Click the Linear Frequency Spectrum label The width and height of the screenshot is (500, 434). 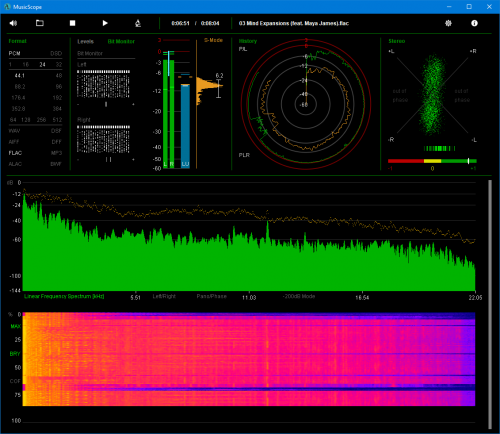pos(64,296)
